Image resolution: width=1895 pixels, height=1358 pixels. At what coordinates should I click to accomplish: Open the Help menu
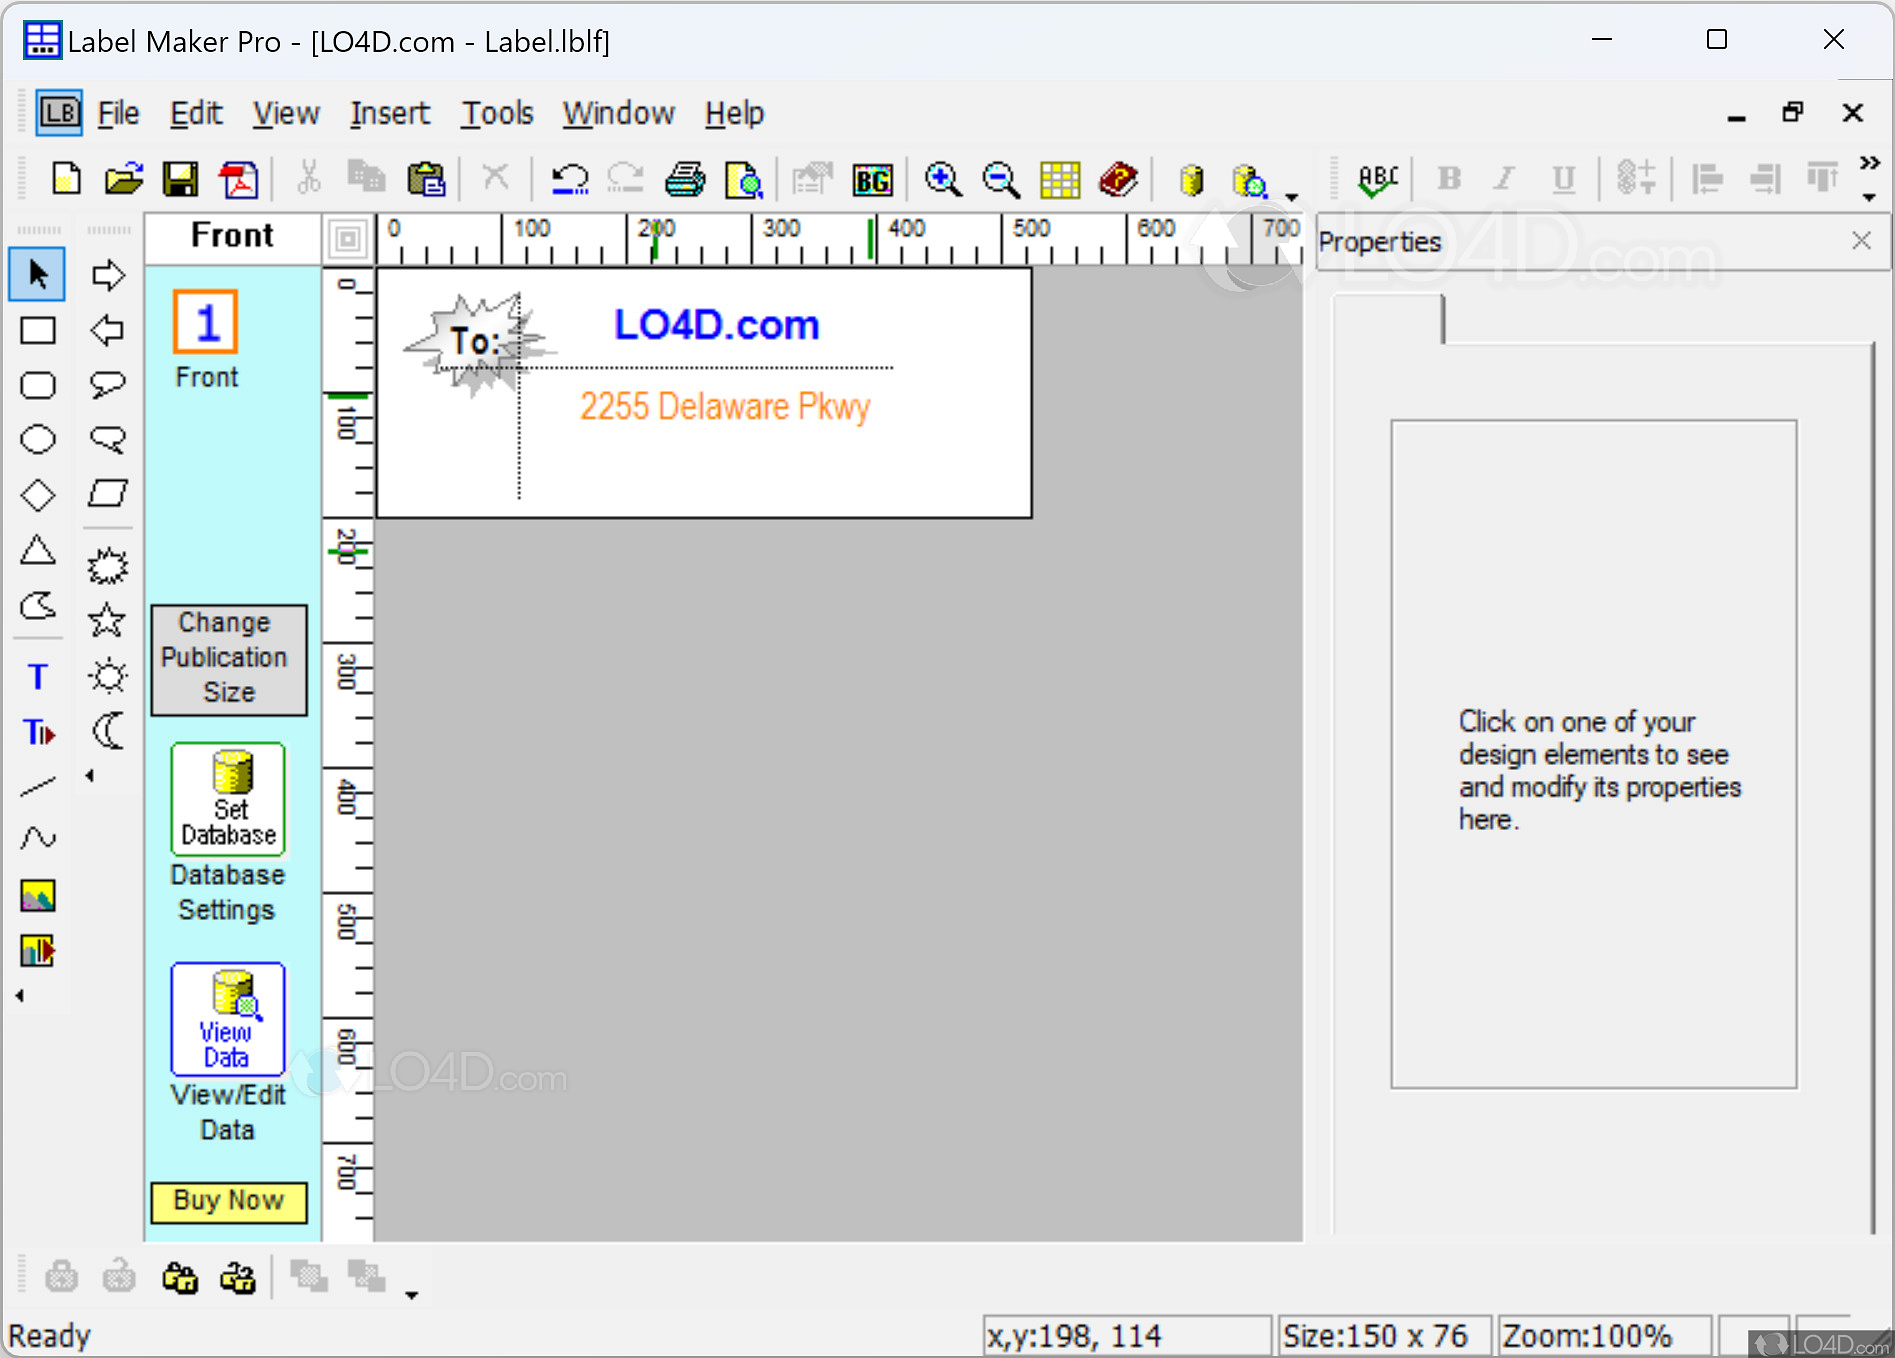734,113
